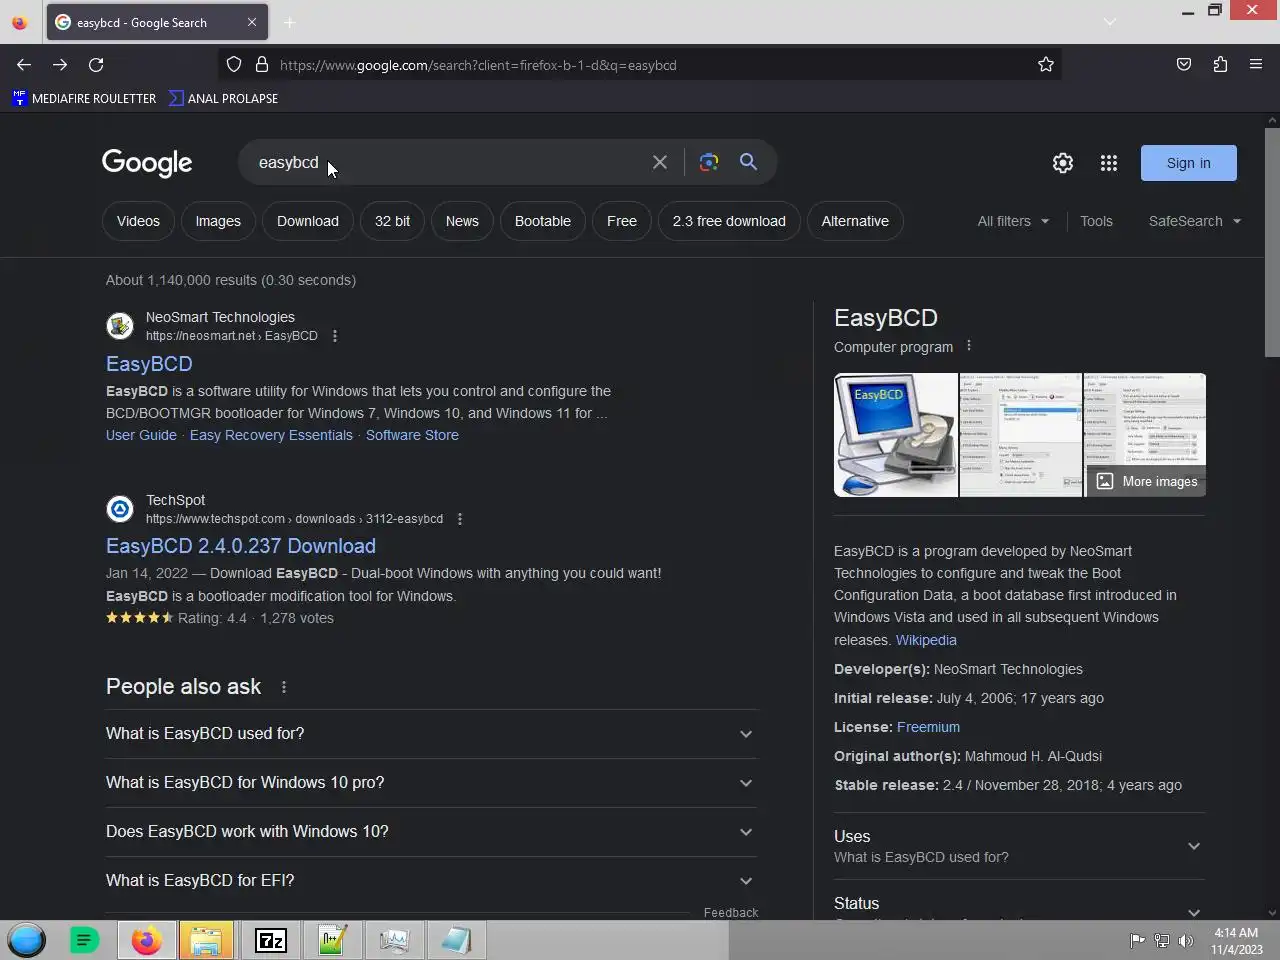The width and height of the screenshot is (1280, 960).
Task: Expand Does EasyBCD work with Windows 10?
Action: pyautogui.click(x=431, y=832)
